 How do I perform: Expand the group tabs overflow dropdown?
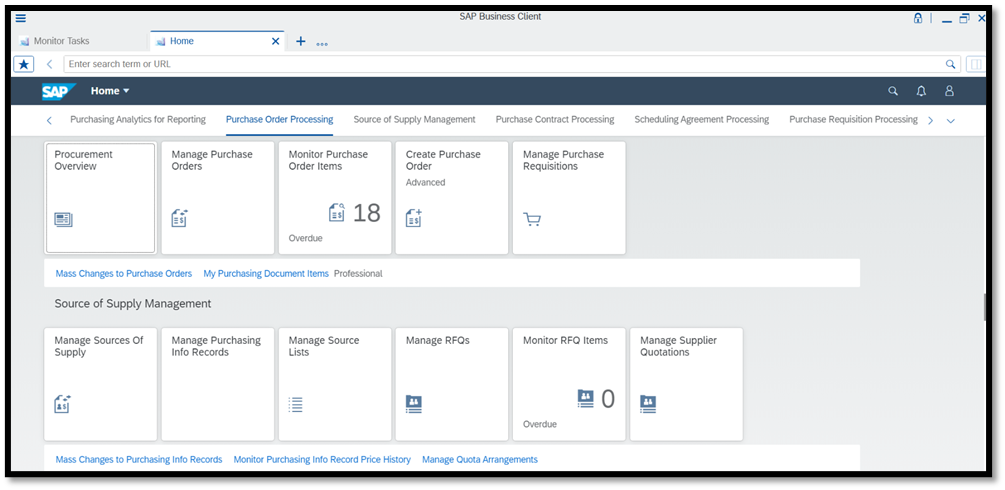coord(951,121)
